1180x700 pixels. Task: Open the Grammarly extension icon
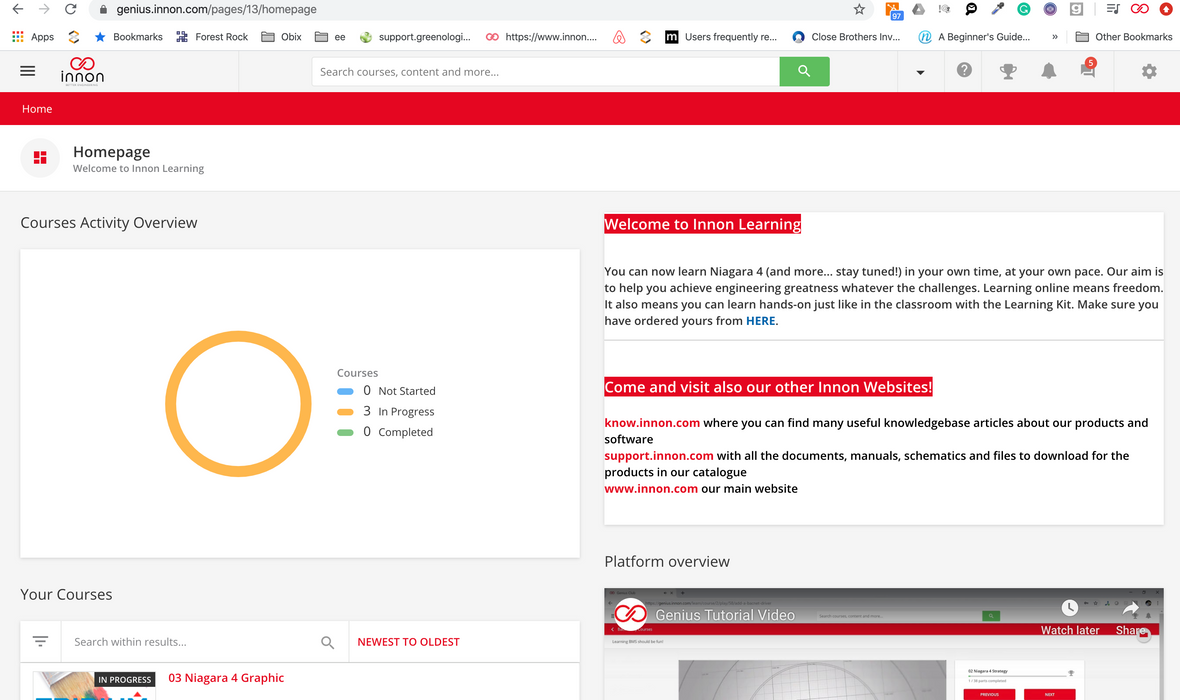[1023, 9]
